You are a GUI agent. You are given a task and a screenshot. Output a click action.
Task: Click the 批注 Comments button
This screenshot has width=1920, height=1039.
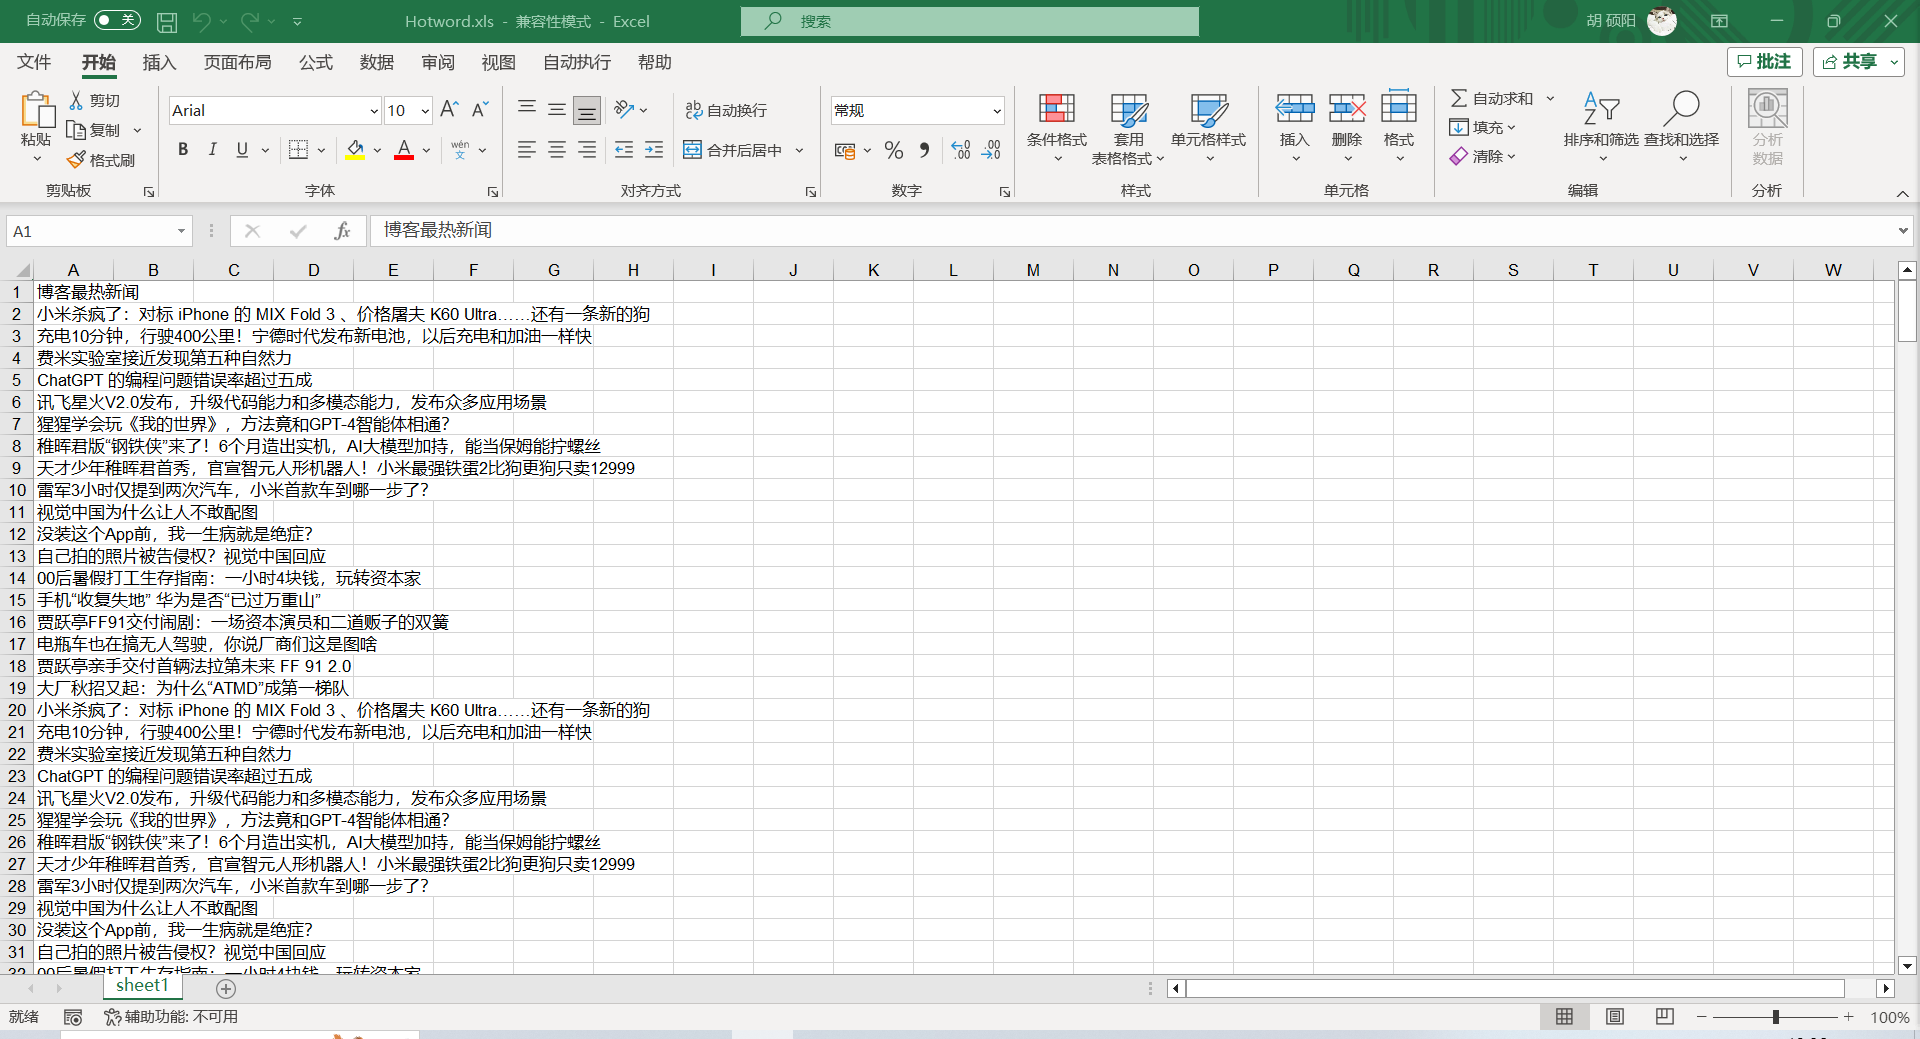1764,62
